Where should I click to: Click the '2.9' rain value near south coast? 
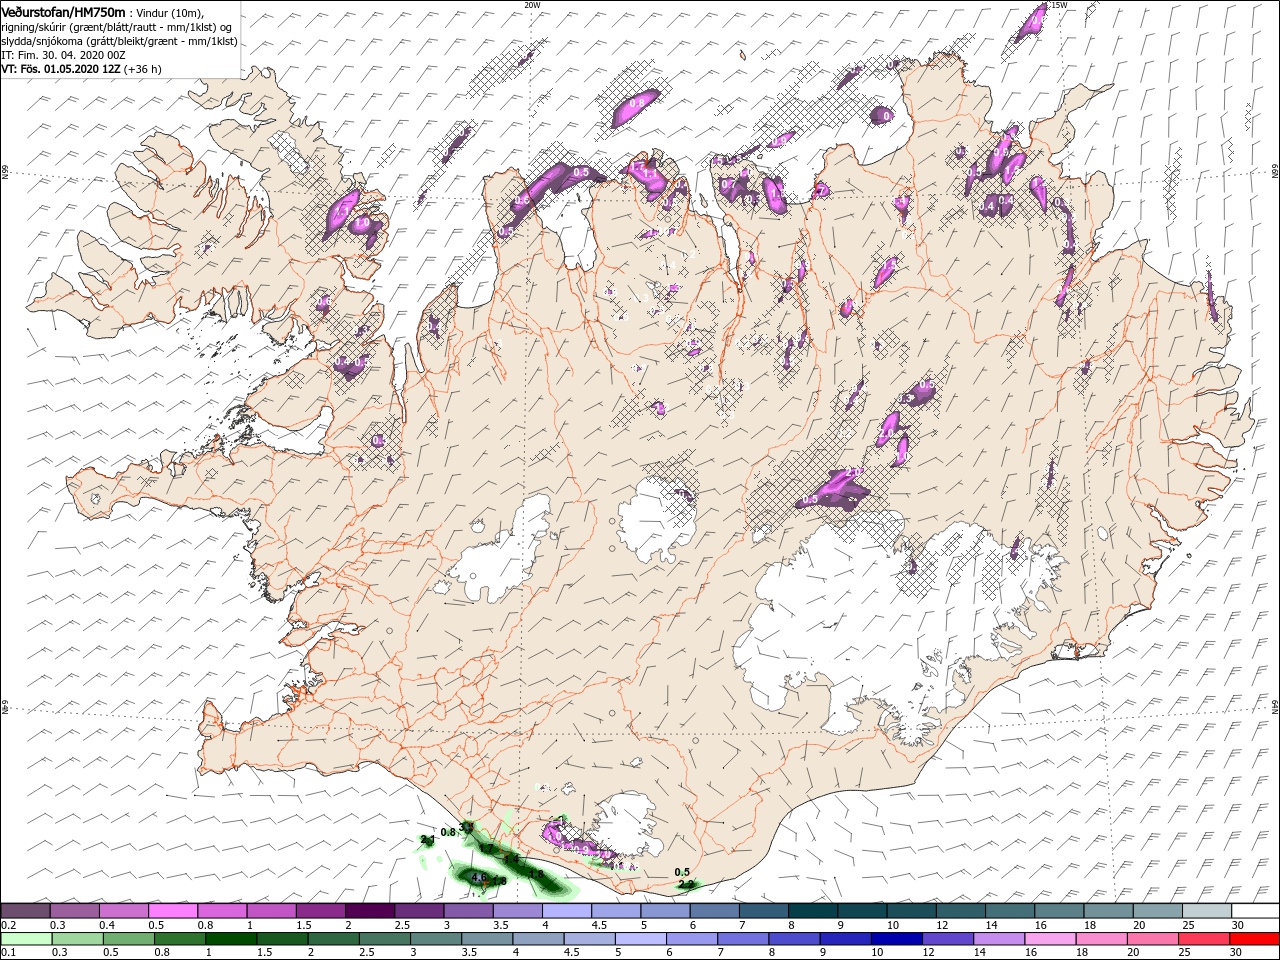(x=685, y=884)
